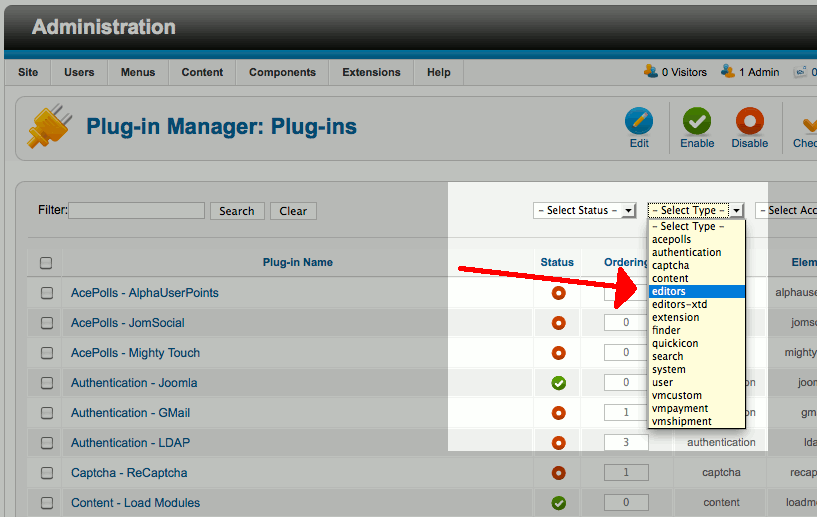Screen dimensions: 817x517
Task: Click the green Enable checkmark icon
Action: click(x=697, y=121)
